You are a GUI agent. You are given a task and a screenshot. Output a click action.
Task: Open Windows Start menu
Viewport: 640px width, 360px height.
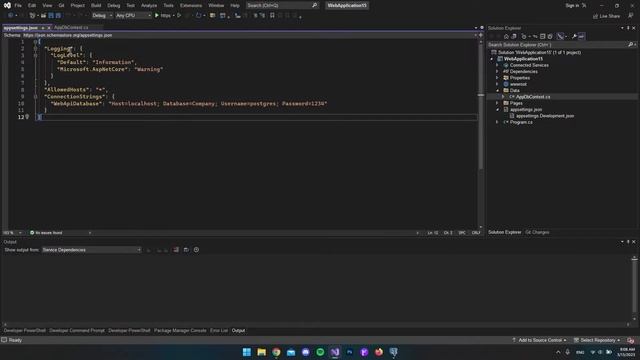point(247,352)
